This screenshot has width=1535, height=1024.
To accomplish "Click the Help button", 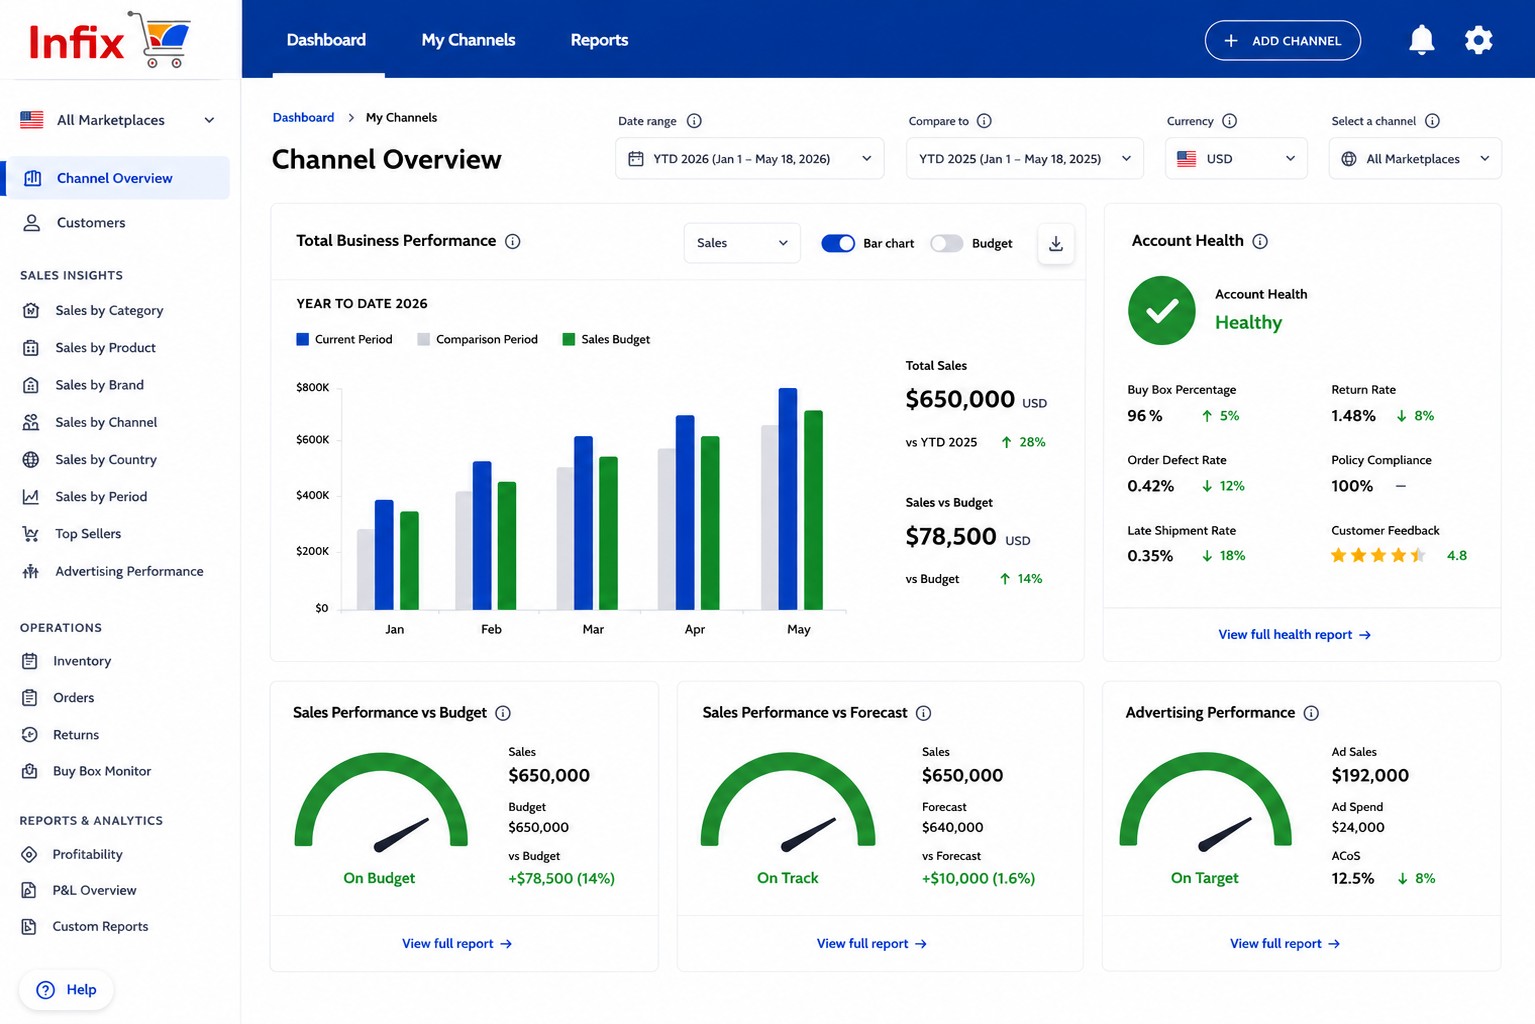I will point(66,990).
